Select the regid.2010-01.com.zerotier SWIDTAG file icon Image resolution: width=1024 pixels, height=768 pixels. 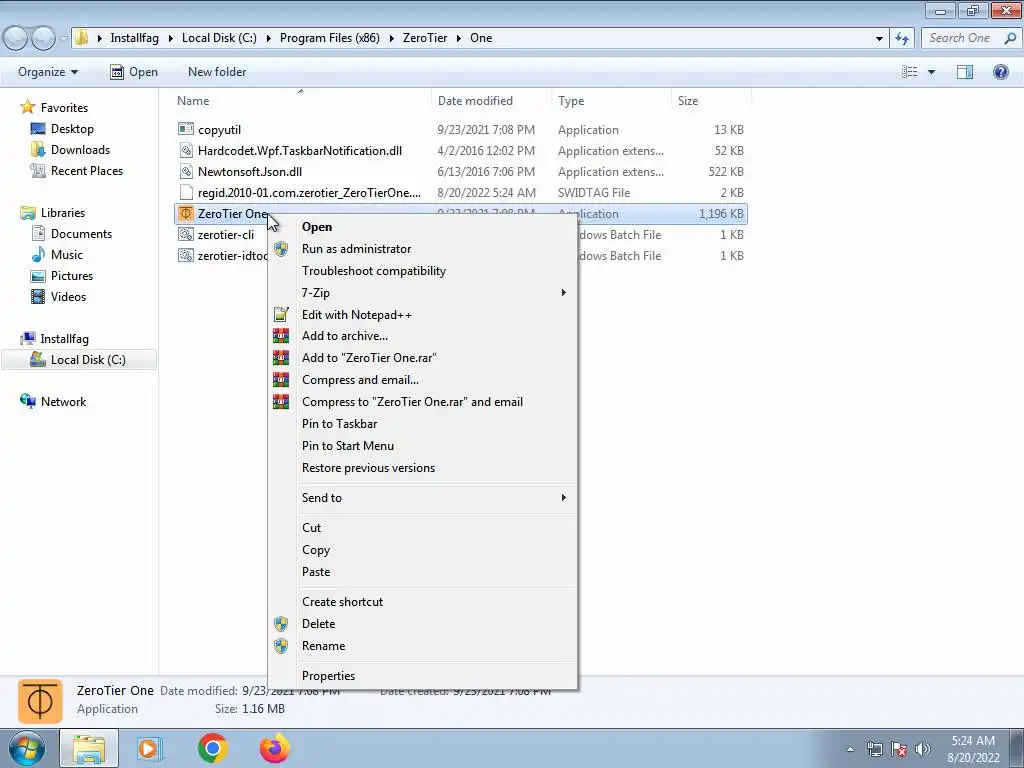point(186,192)
